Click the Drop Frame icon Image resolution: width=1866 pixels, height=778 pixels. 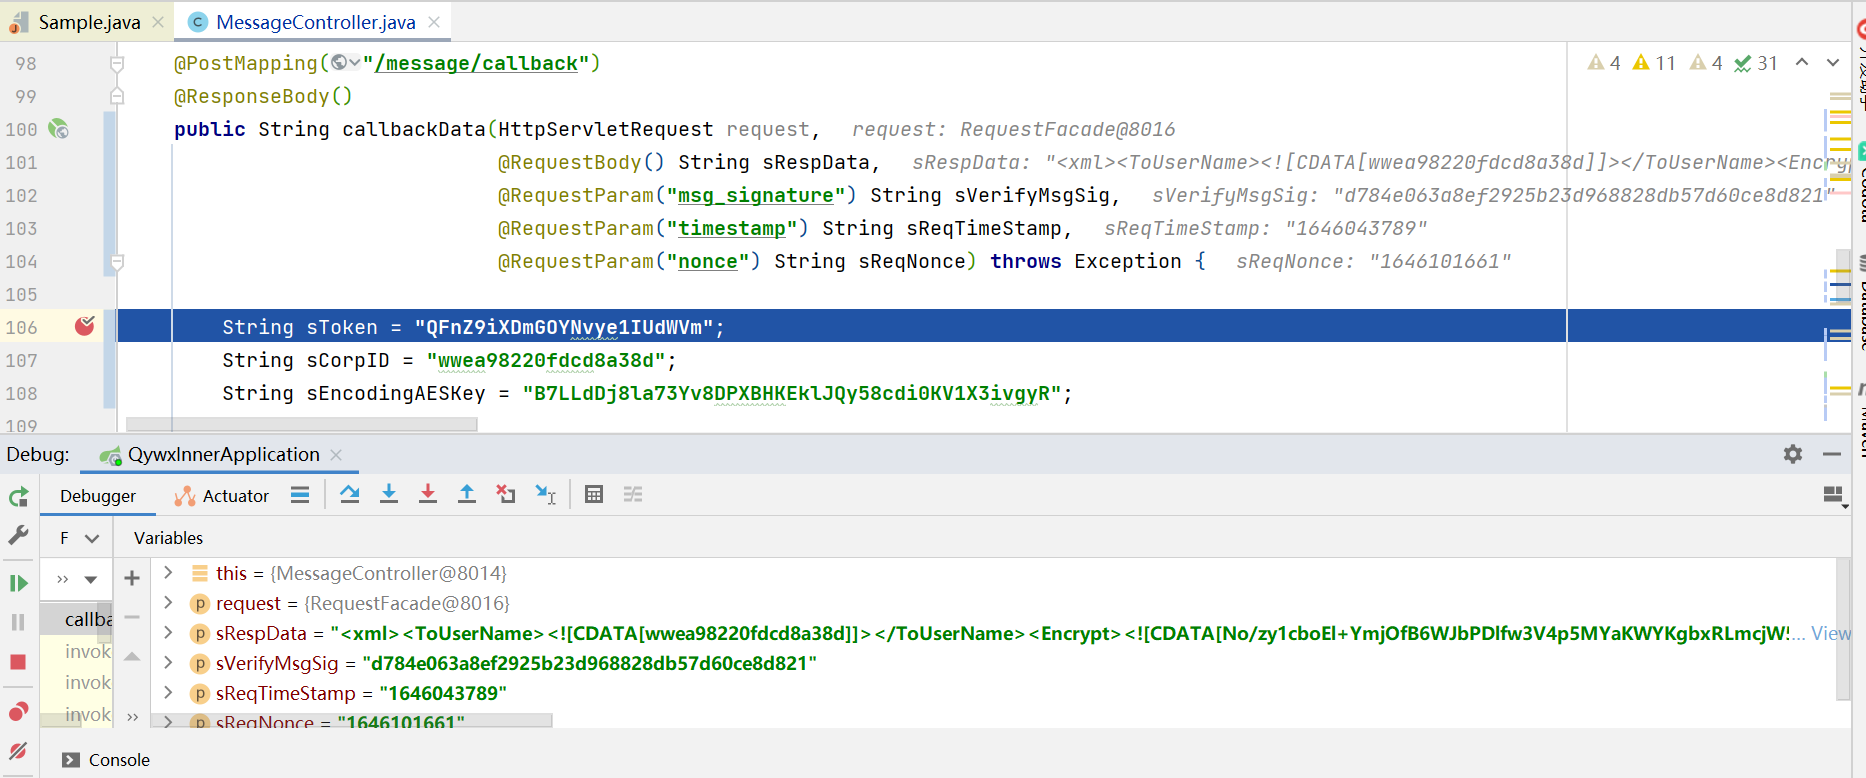click(x=506, y=494)
